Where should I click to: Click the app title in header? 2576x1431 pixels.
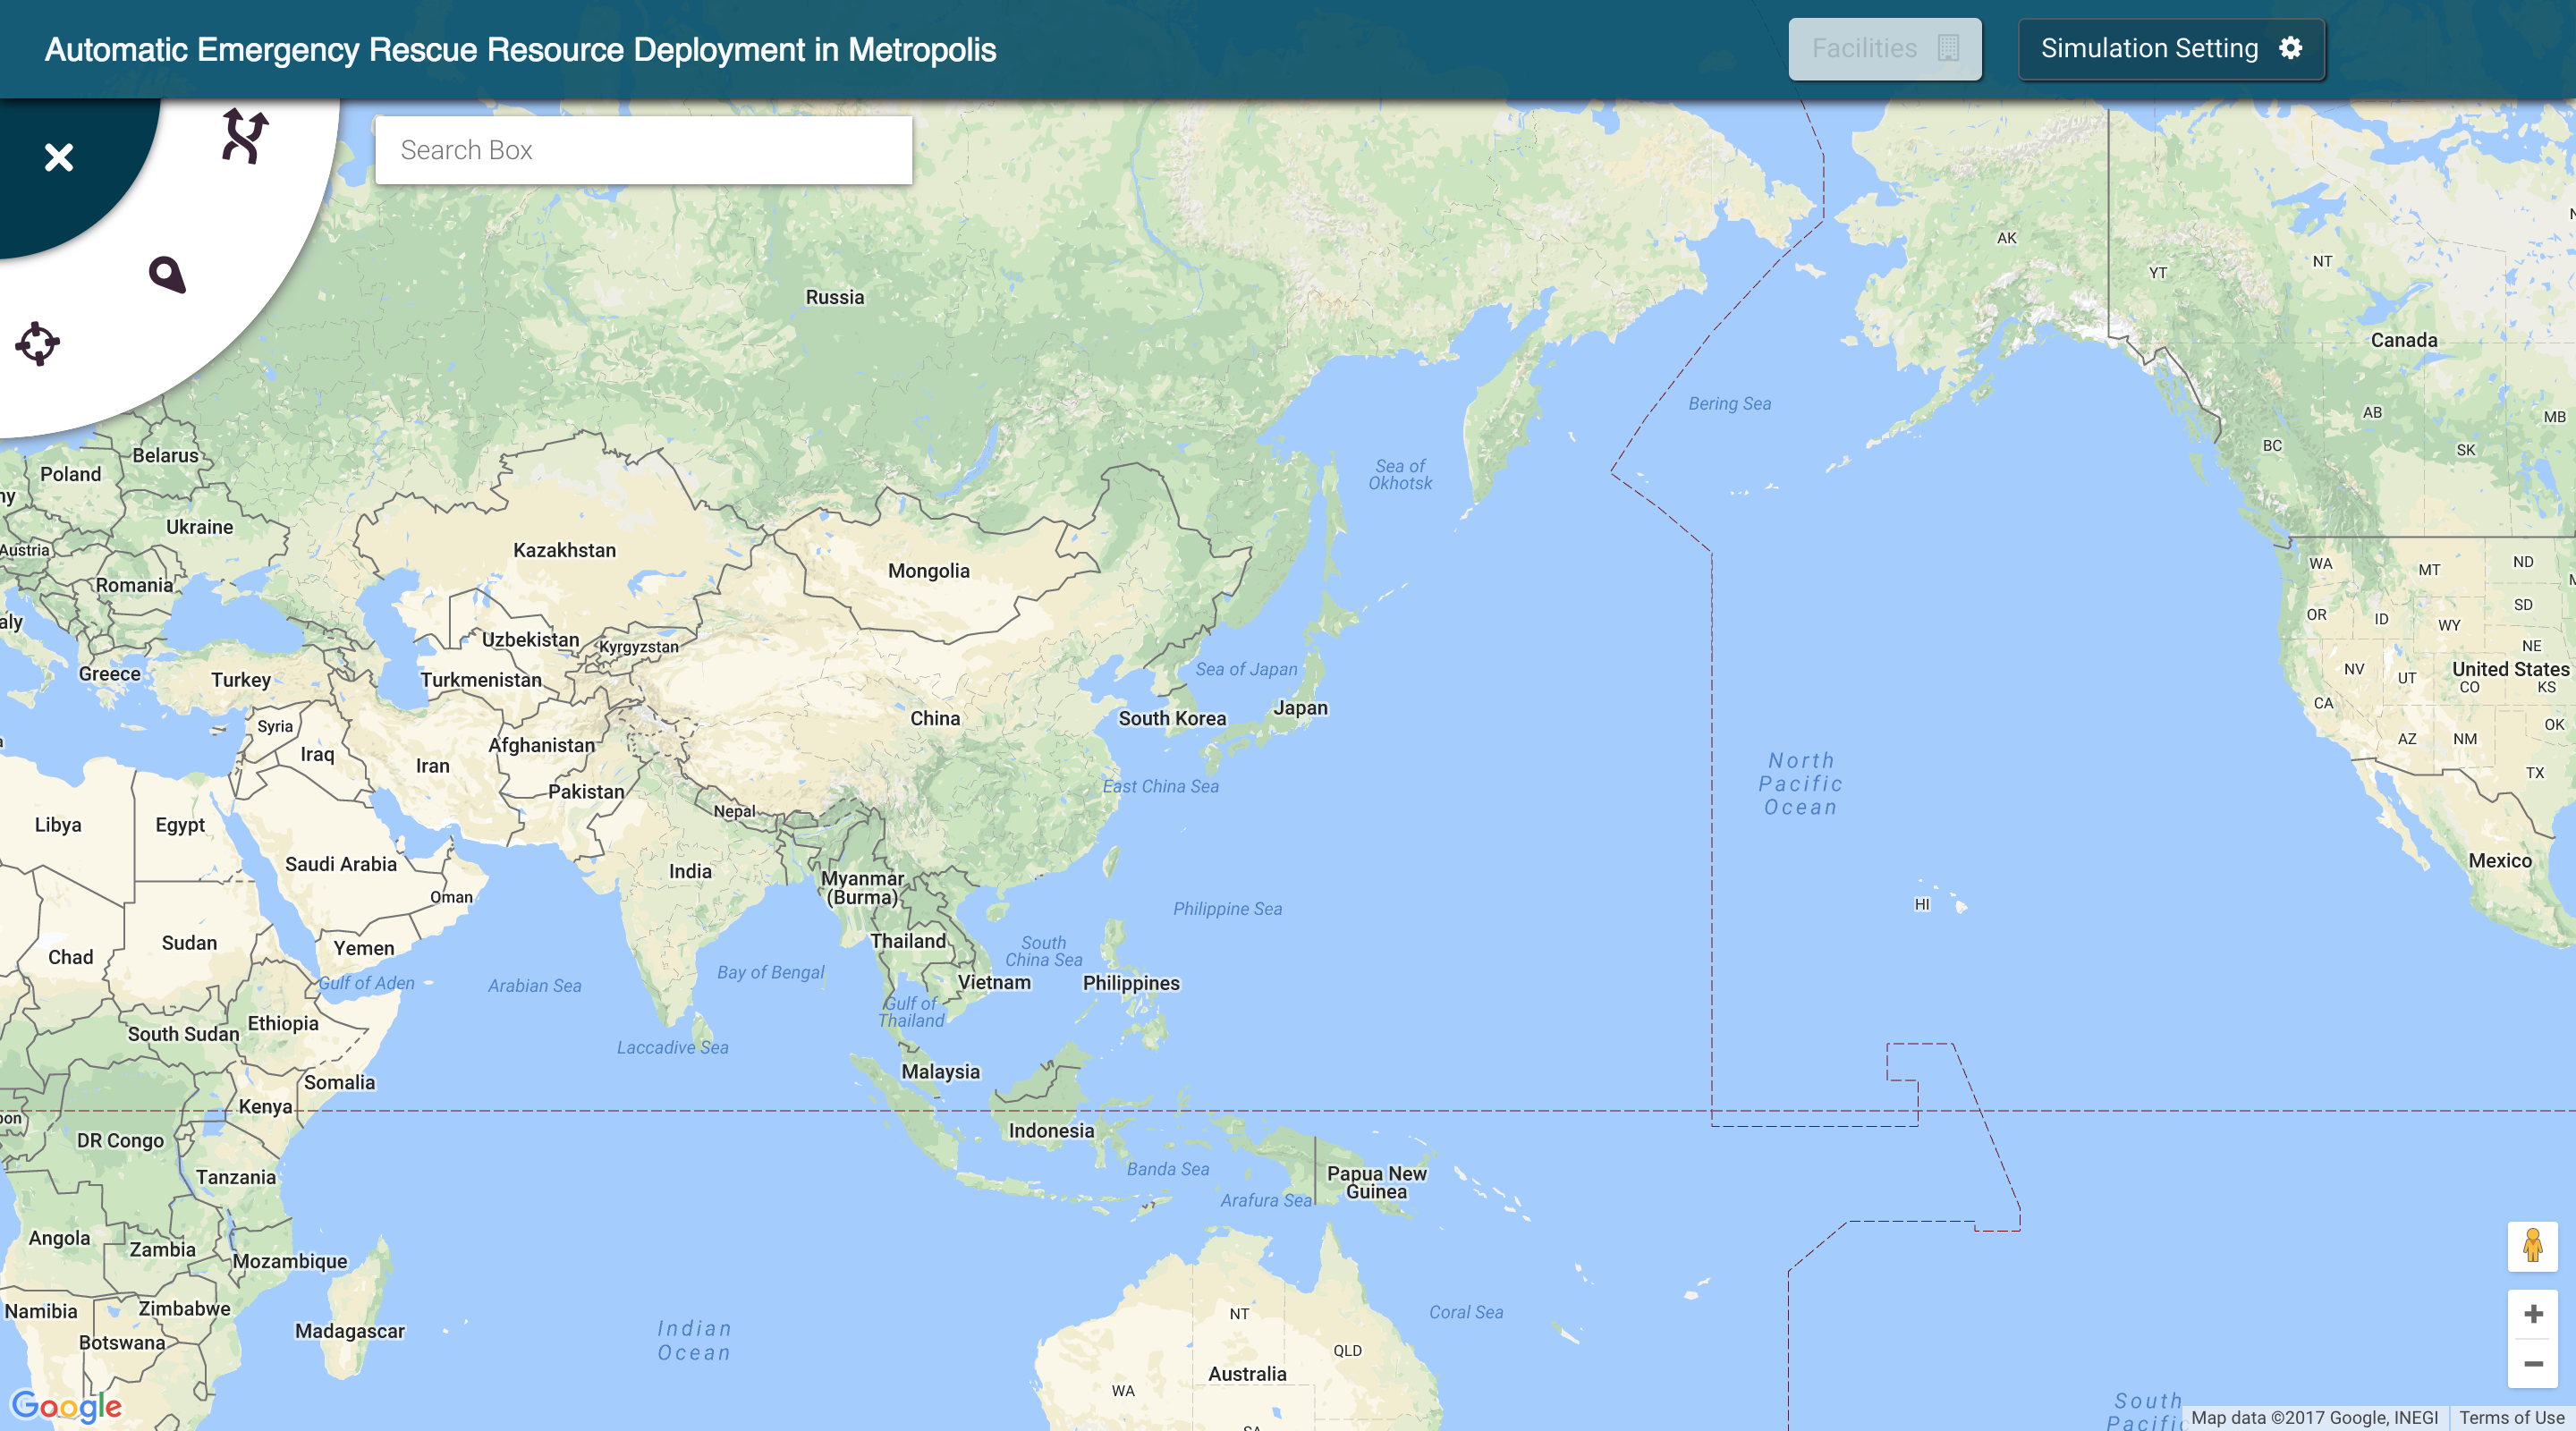[520, 50]
